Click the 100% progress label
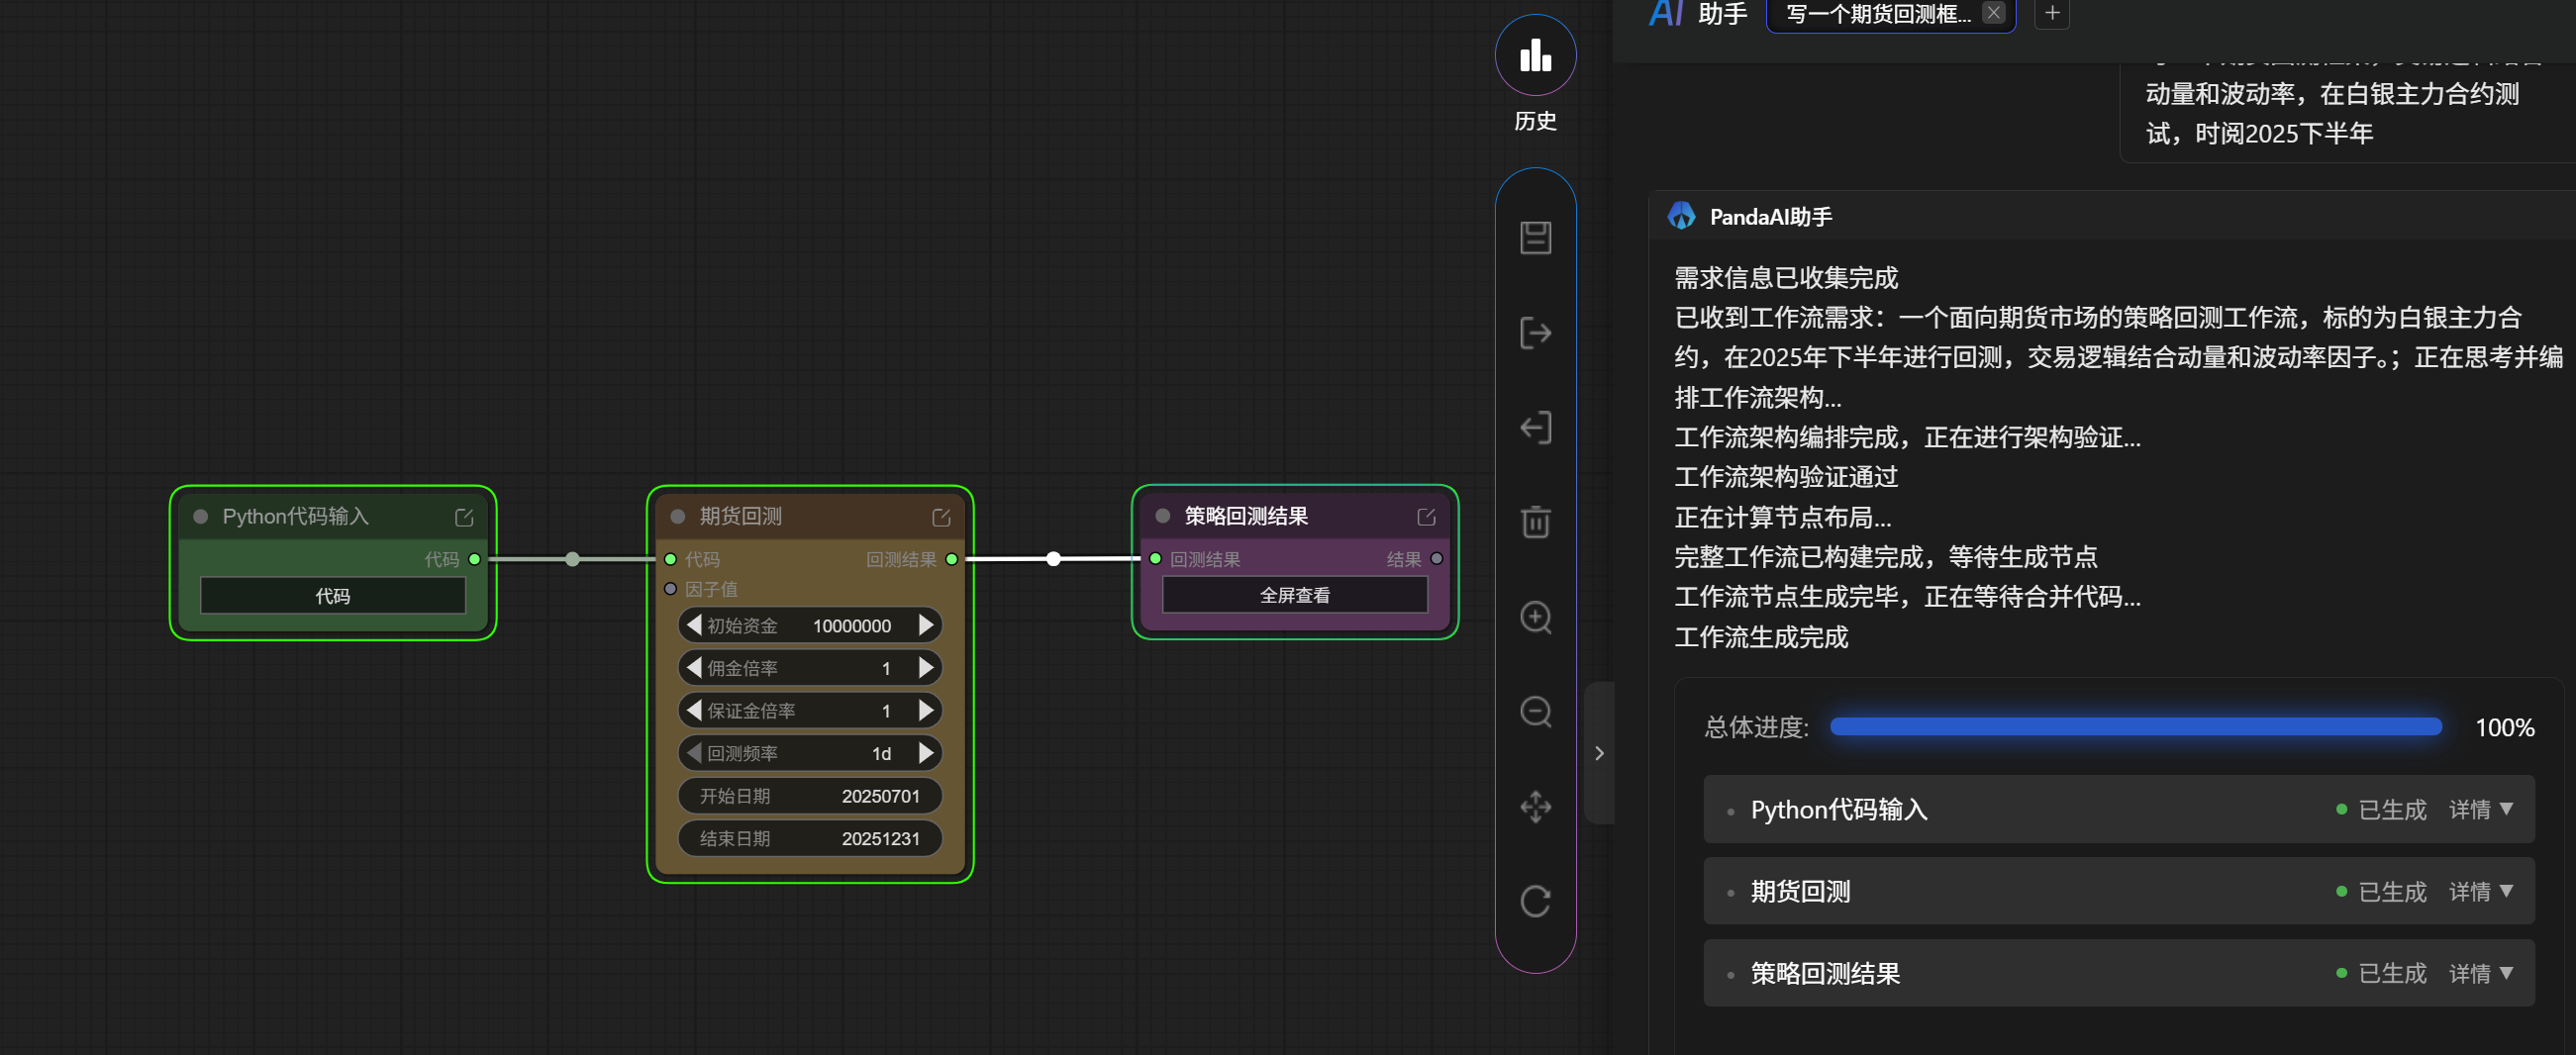2576x1055 pixels. click(x=2504, y=727)
